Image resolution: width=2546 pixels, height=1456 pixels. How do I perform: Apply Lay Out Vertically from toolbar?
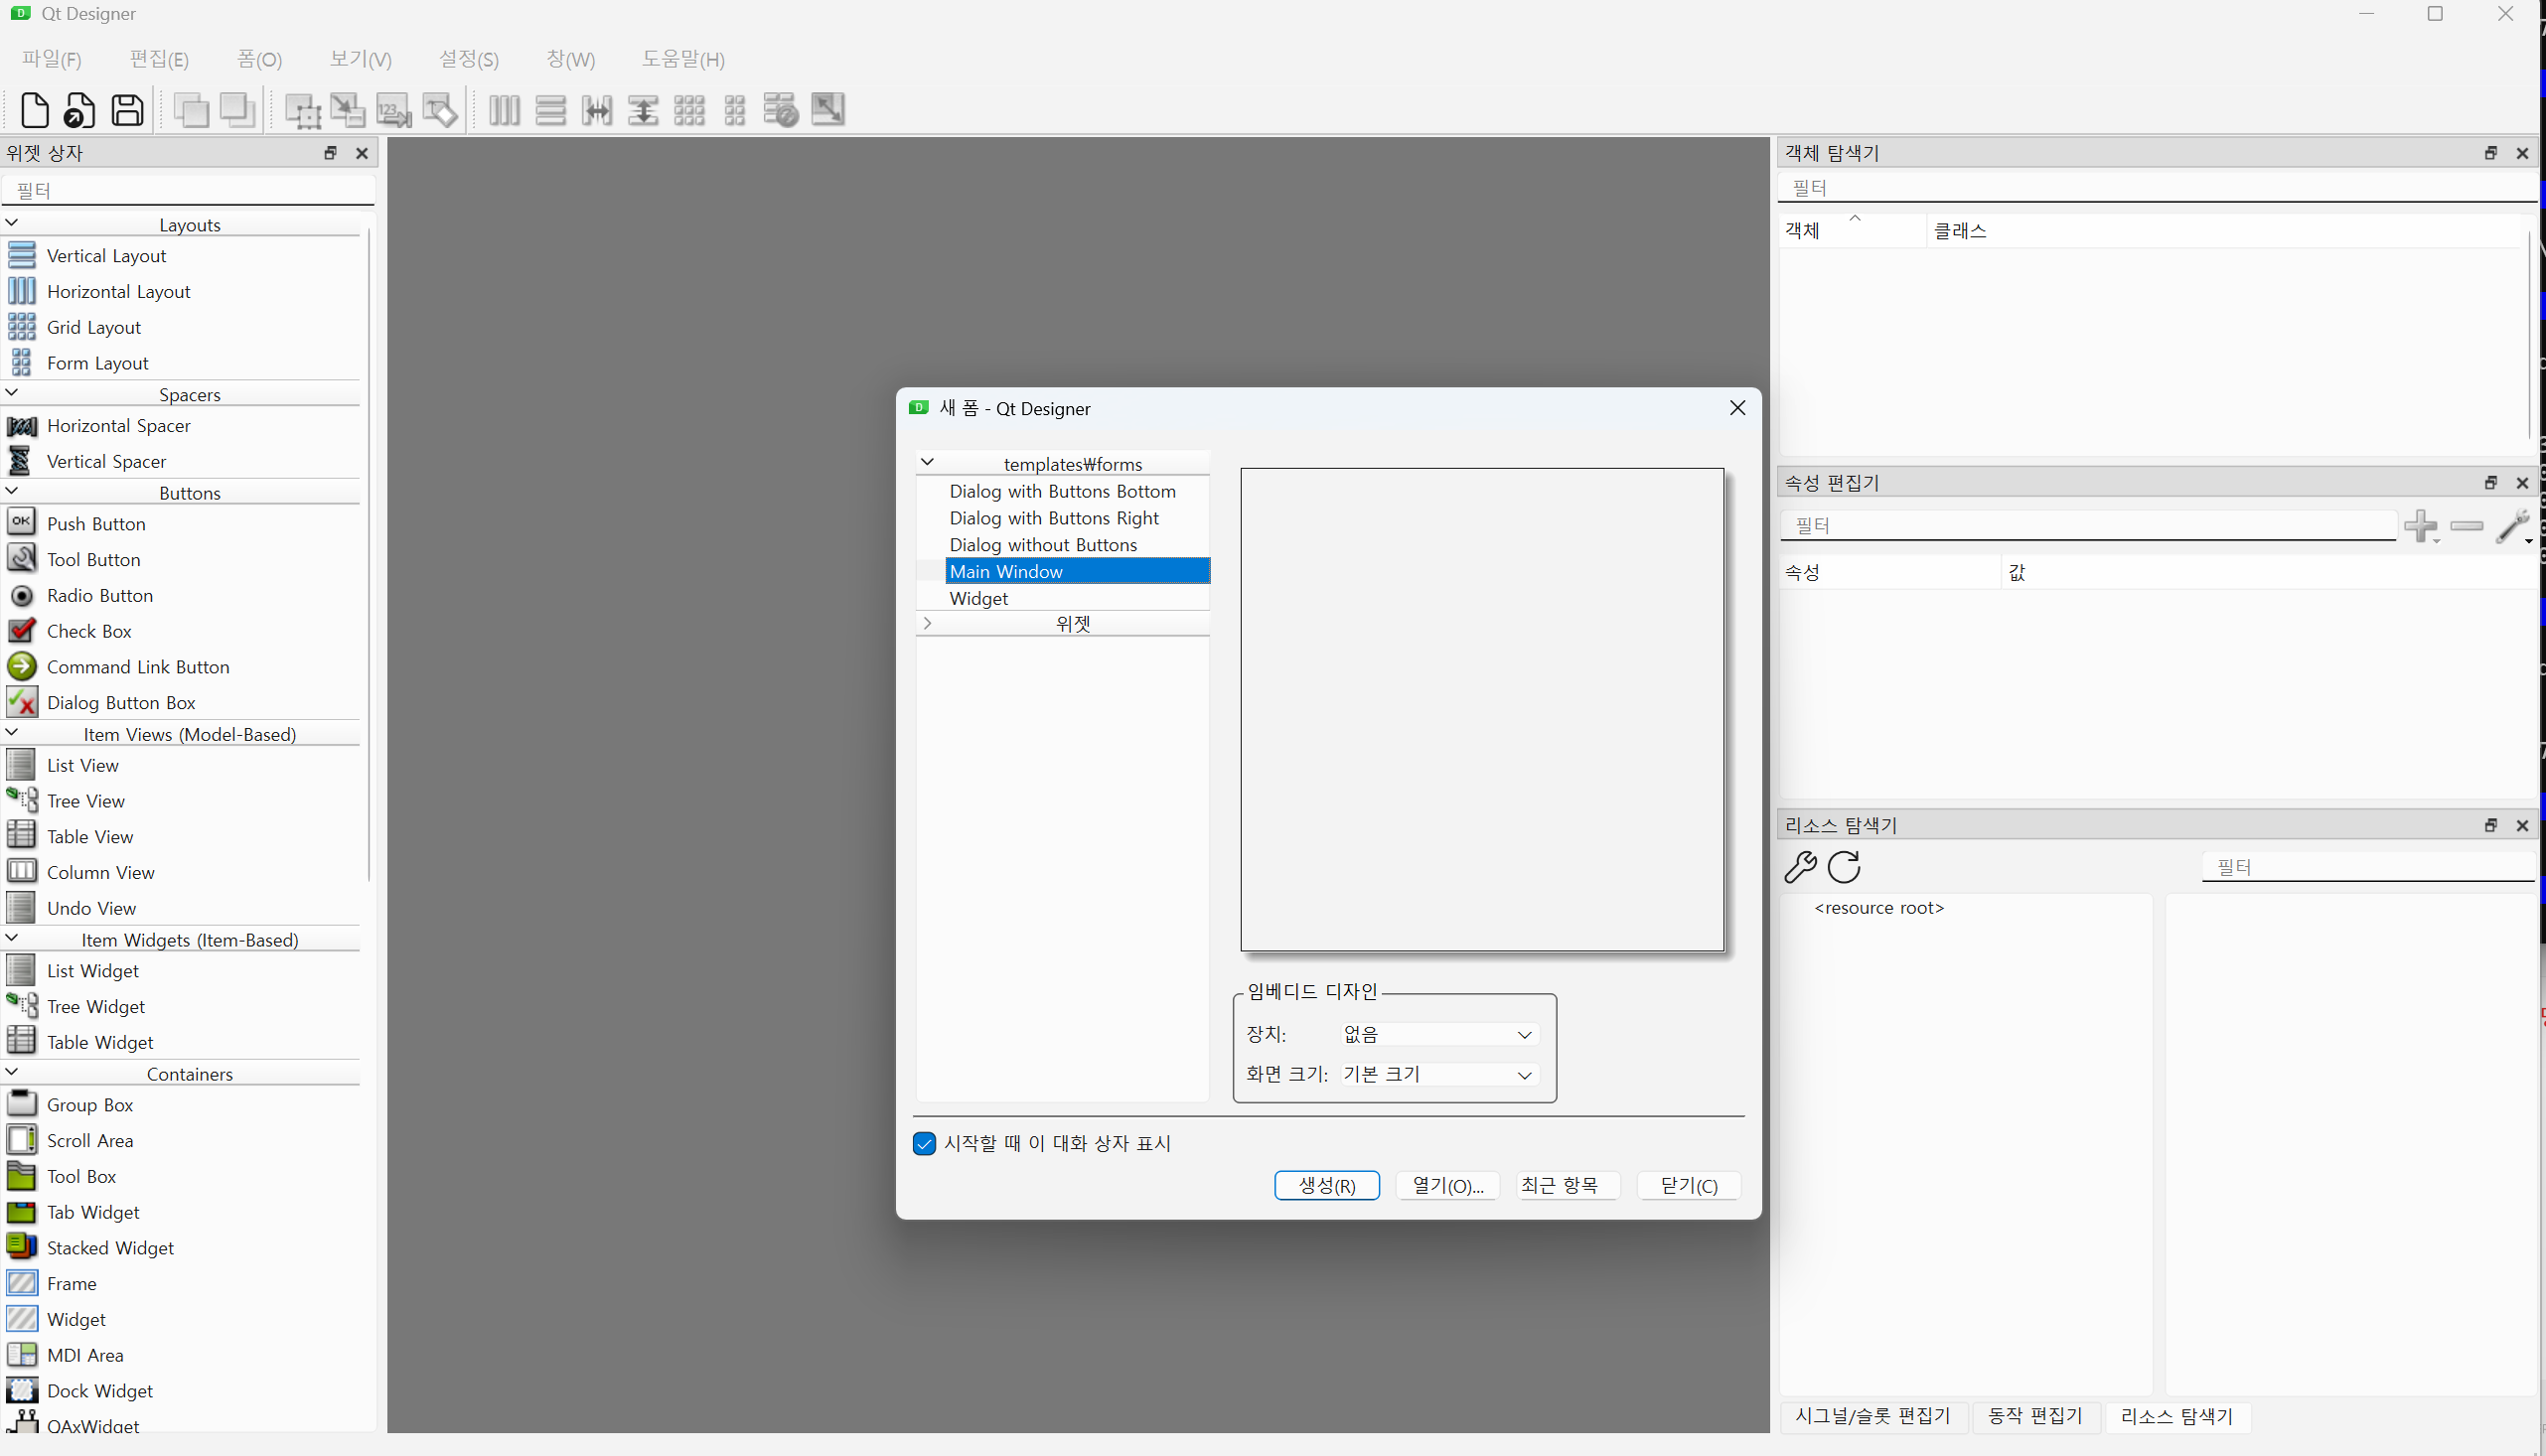coord(551,110)
